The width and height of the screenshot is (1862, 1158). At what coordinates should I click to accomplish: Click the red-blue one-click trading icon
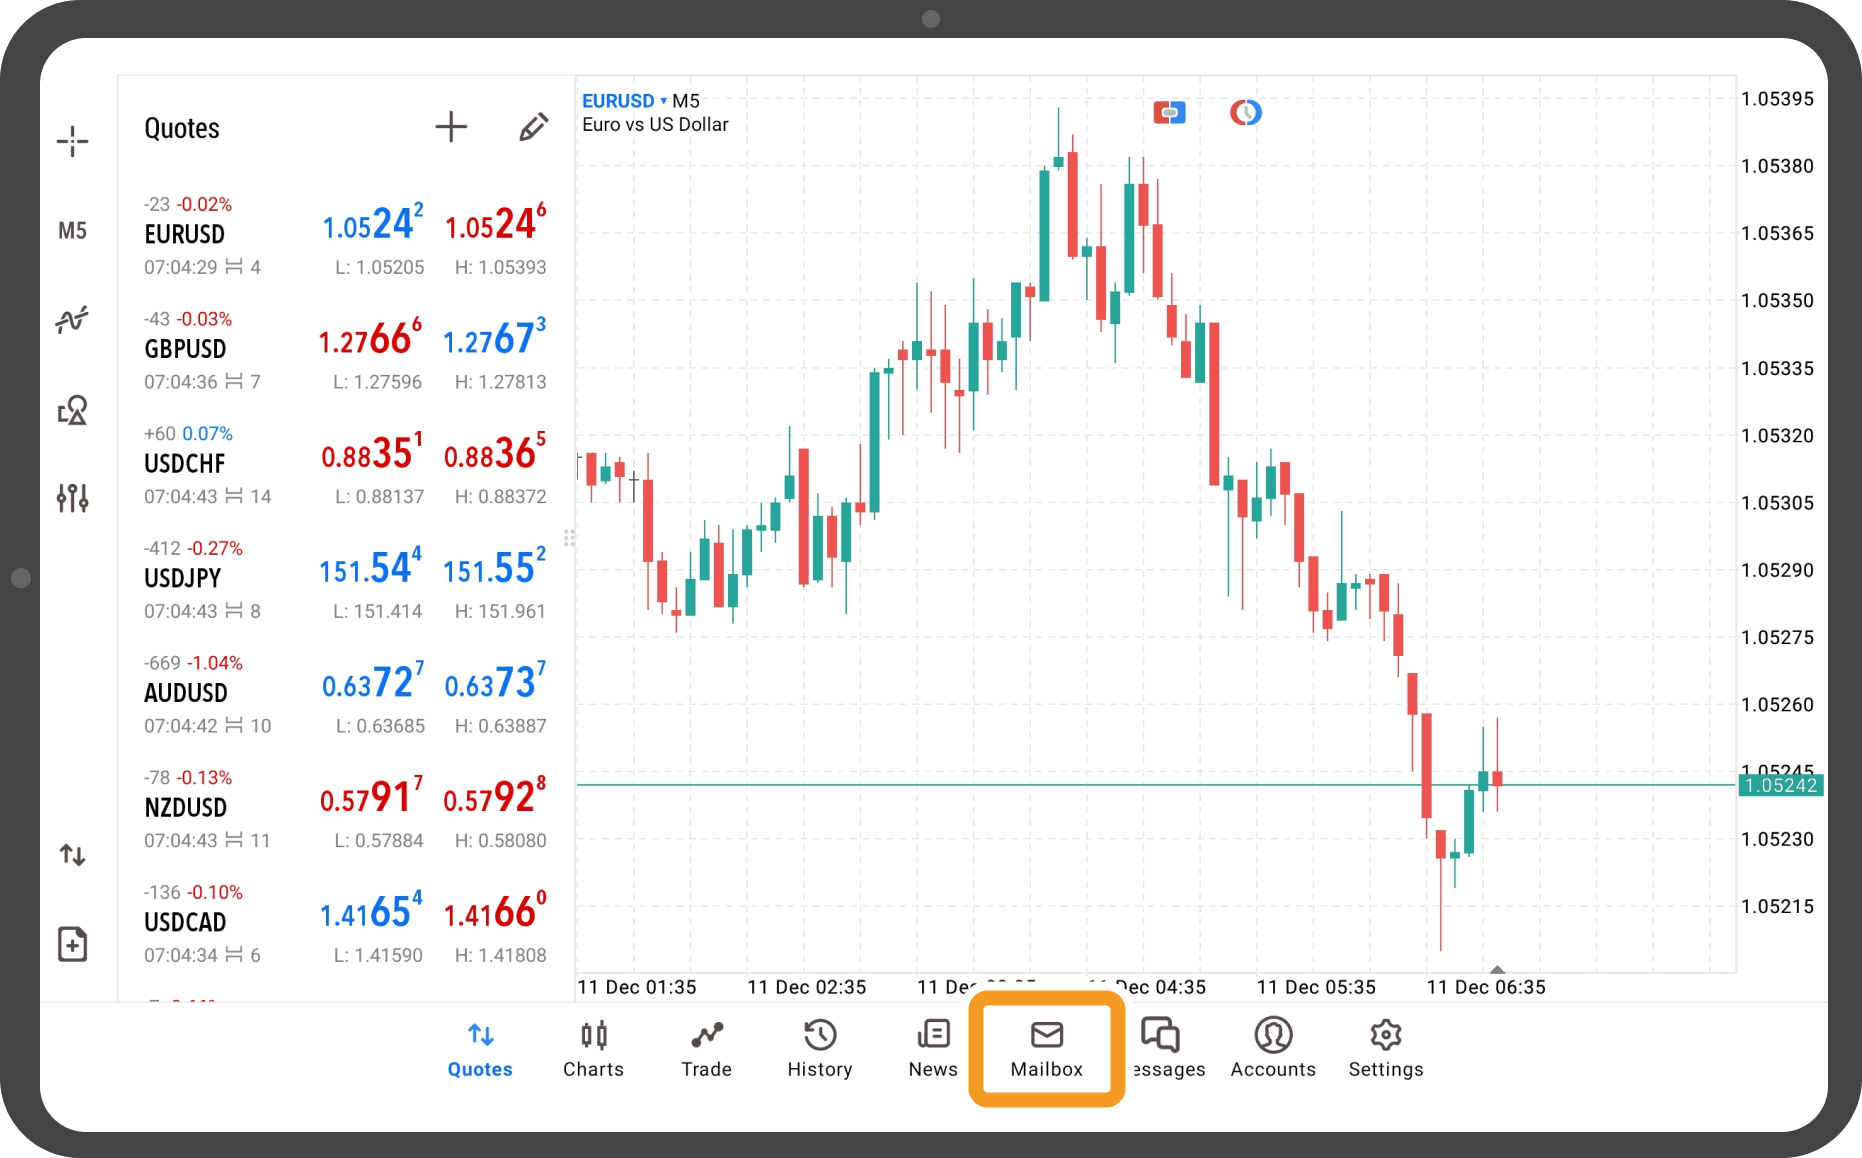[1169, 113]
